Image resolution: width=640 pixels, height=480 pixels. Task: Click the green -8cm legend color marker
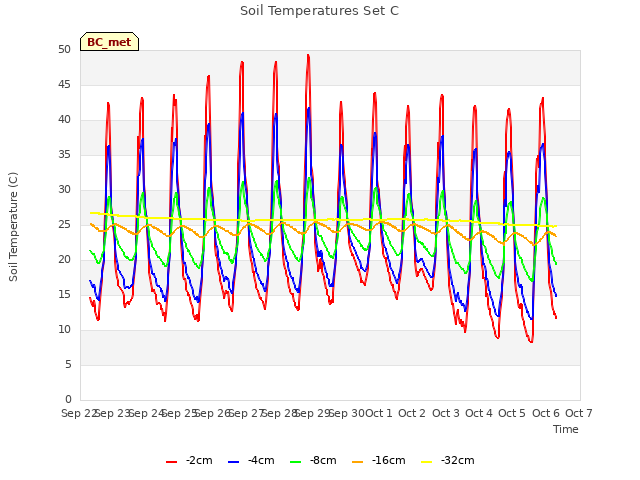296,462
